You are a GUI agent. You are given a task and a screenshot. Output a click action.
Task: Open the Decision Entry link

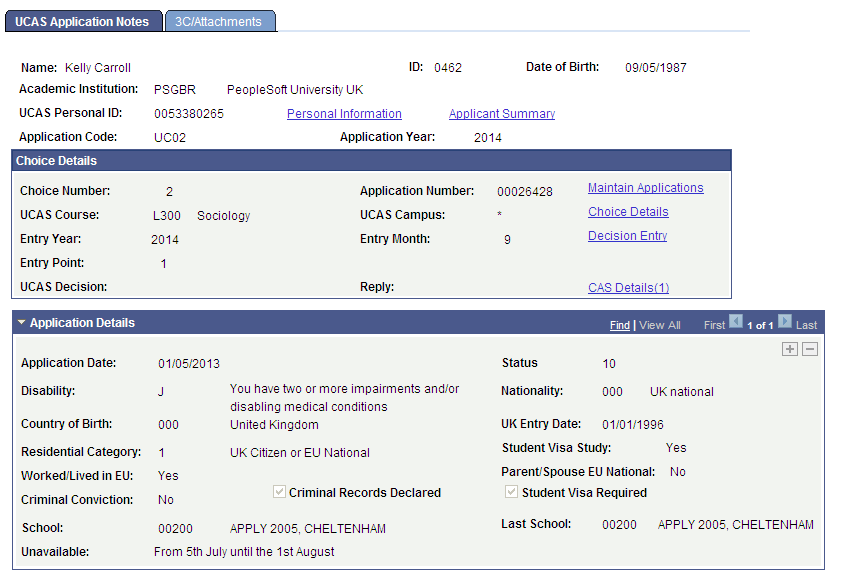coord(628,236)
